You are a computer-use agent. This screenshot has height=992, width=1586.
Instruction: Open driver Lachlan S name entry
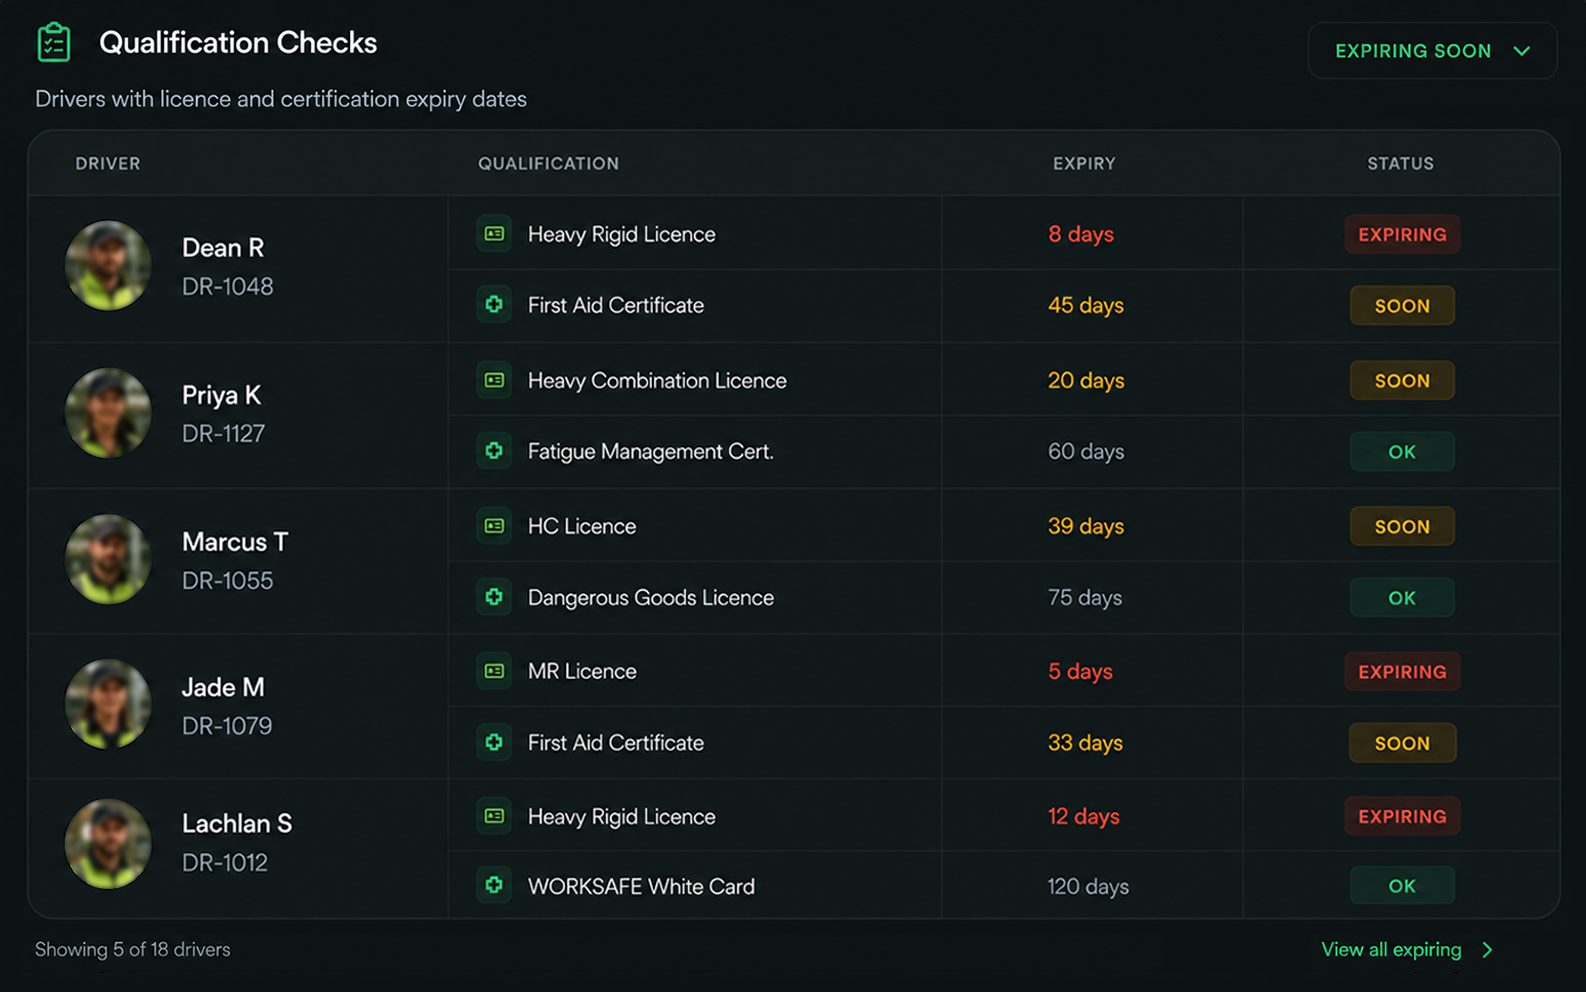(237, 823)
